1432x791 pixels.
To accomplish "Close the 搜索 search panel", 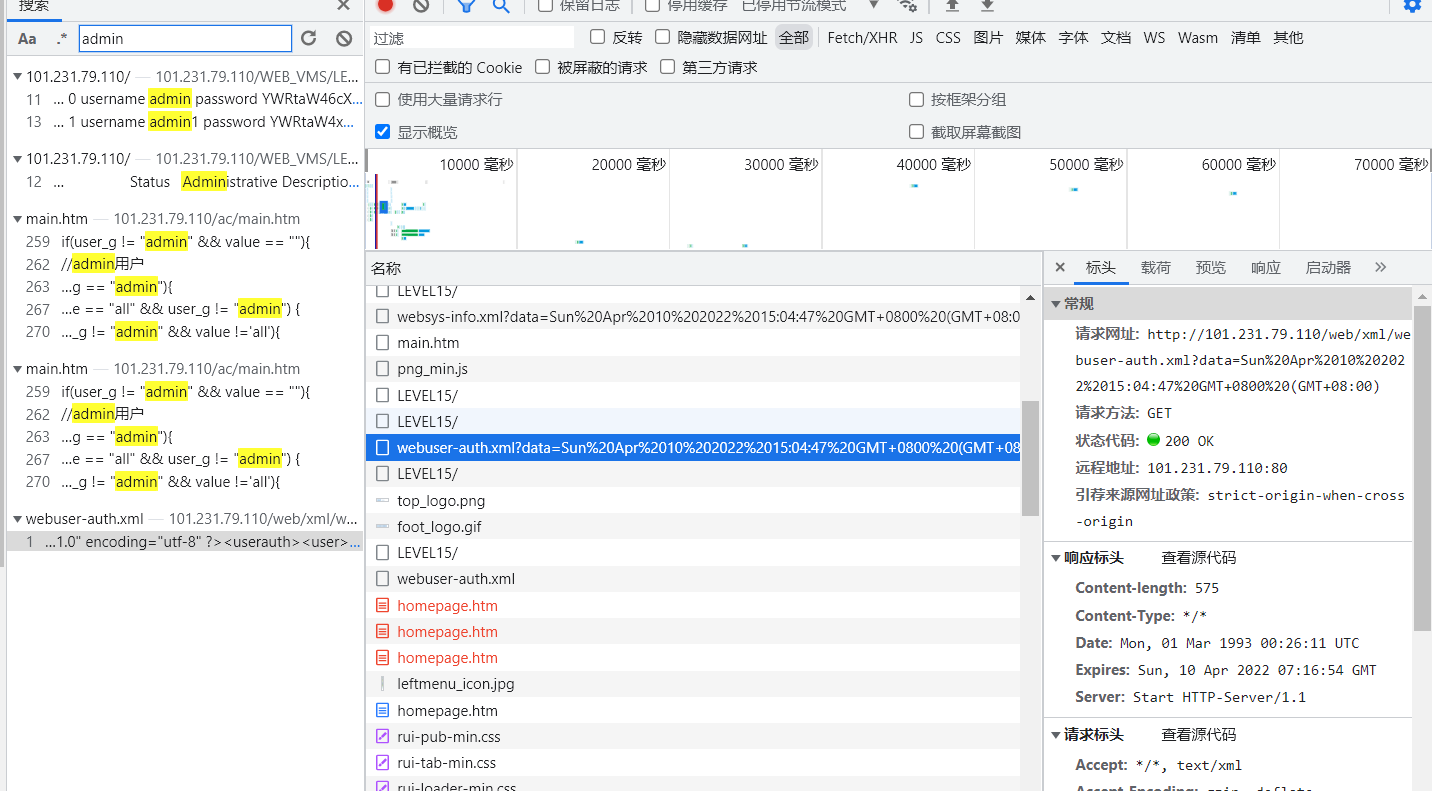I will click(x=343, y=5).
